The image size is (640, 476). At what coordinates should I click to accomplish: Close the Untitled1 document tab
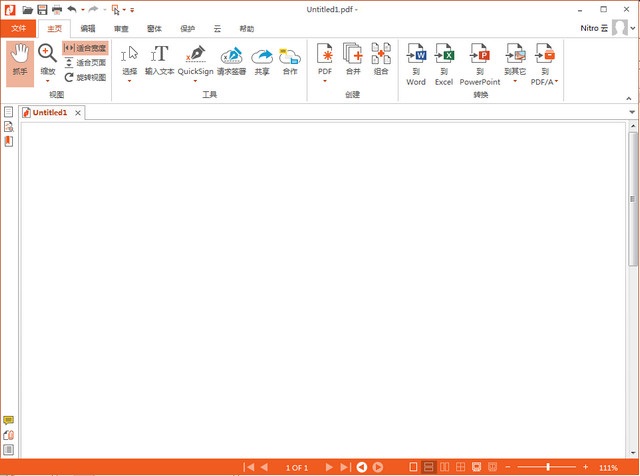click(x=78, y=113)
